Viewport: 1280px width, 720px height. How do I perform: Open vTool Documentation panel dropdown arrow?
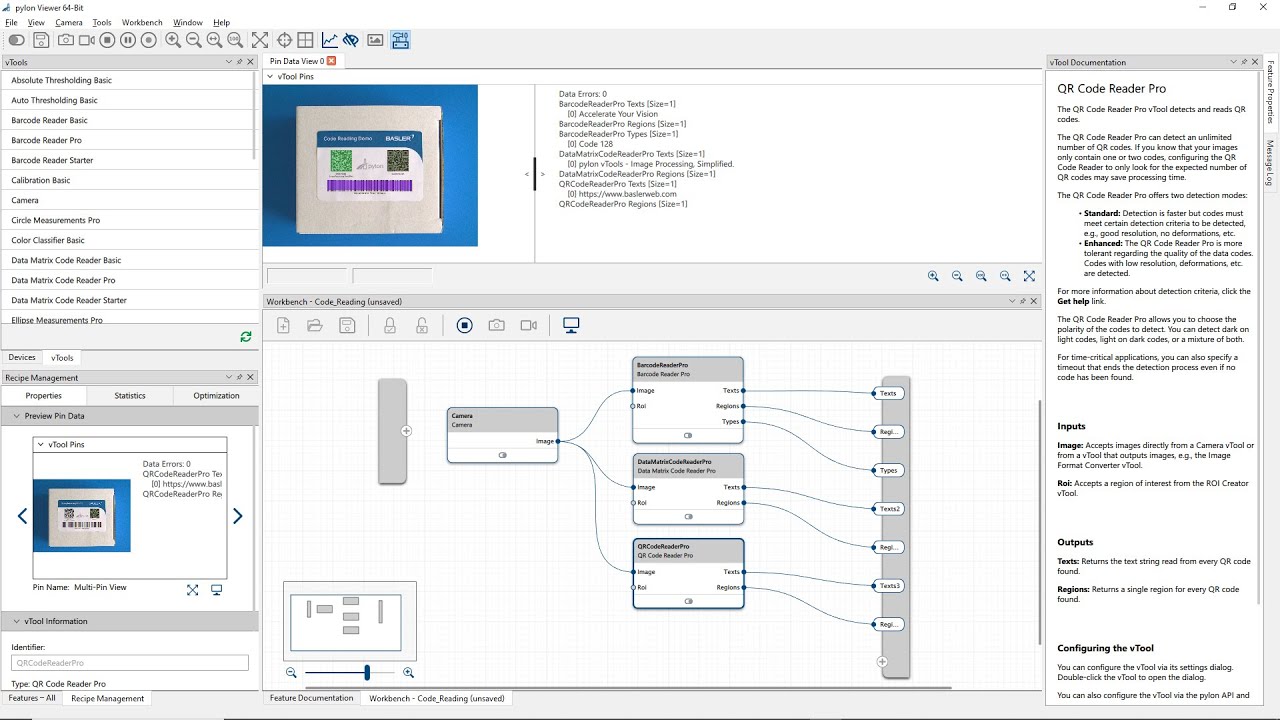1234,62
